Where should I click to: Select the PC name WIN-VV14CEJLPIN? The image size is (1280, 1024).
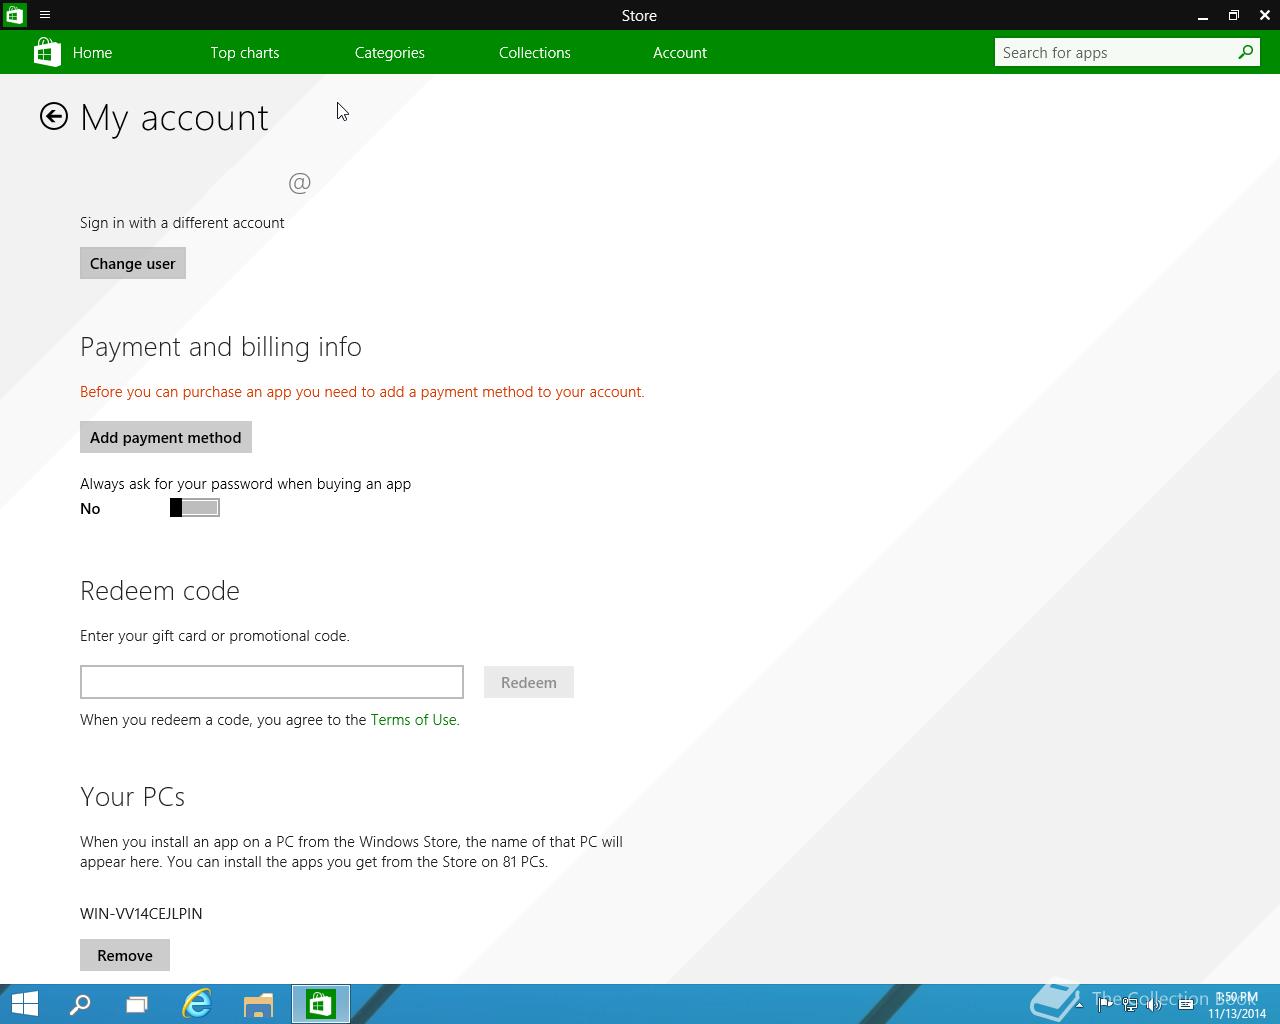141,914
